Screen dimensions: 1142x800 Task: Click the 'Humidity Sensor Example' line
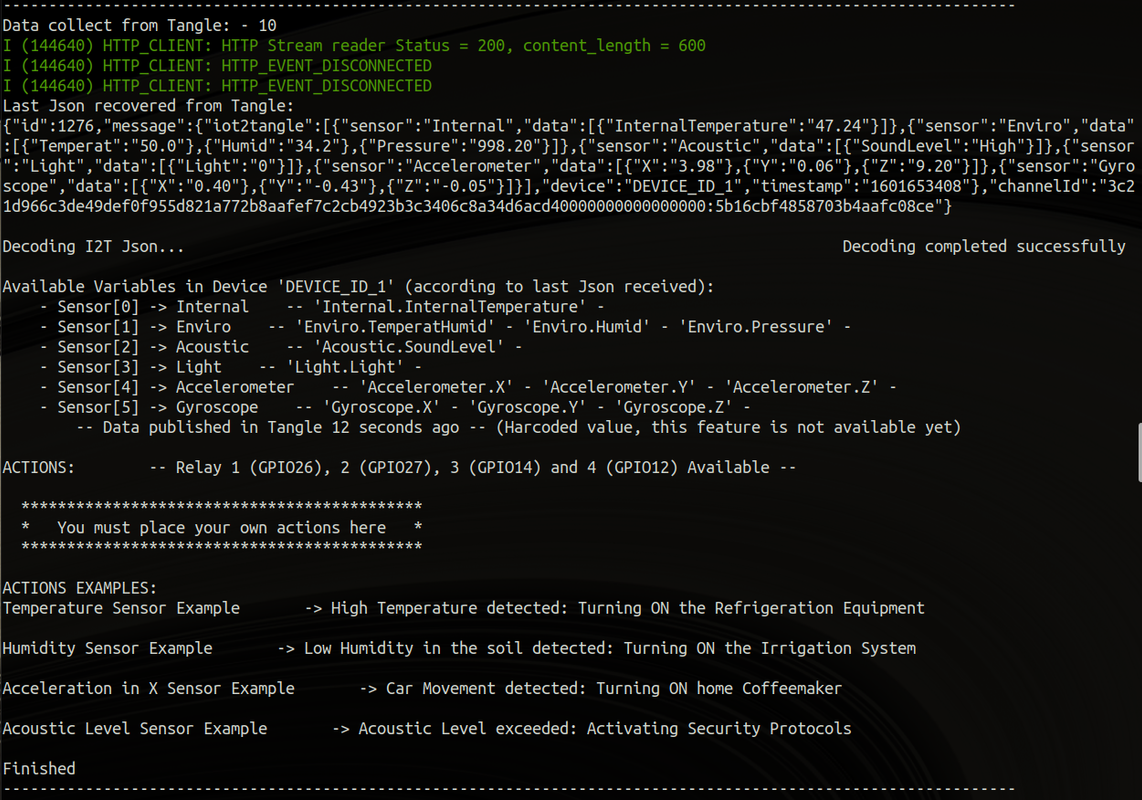coord(459,648)
